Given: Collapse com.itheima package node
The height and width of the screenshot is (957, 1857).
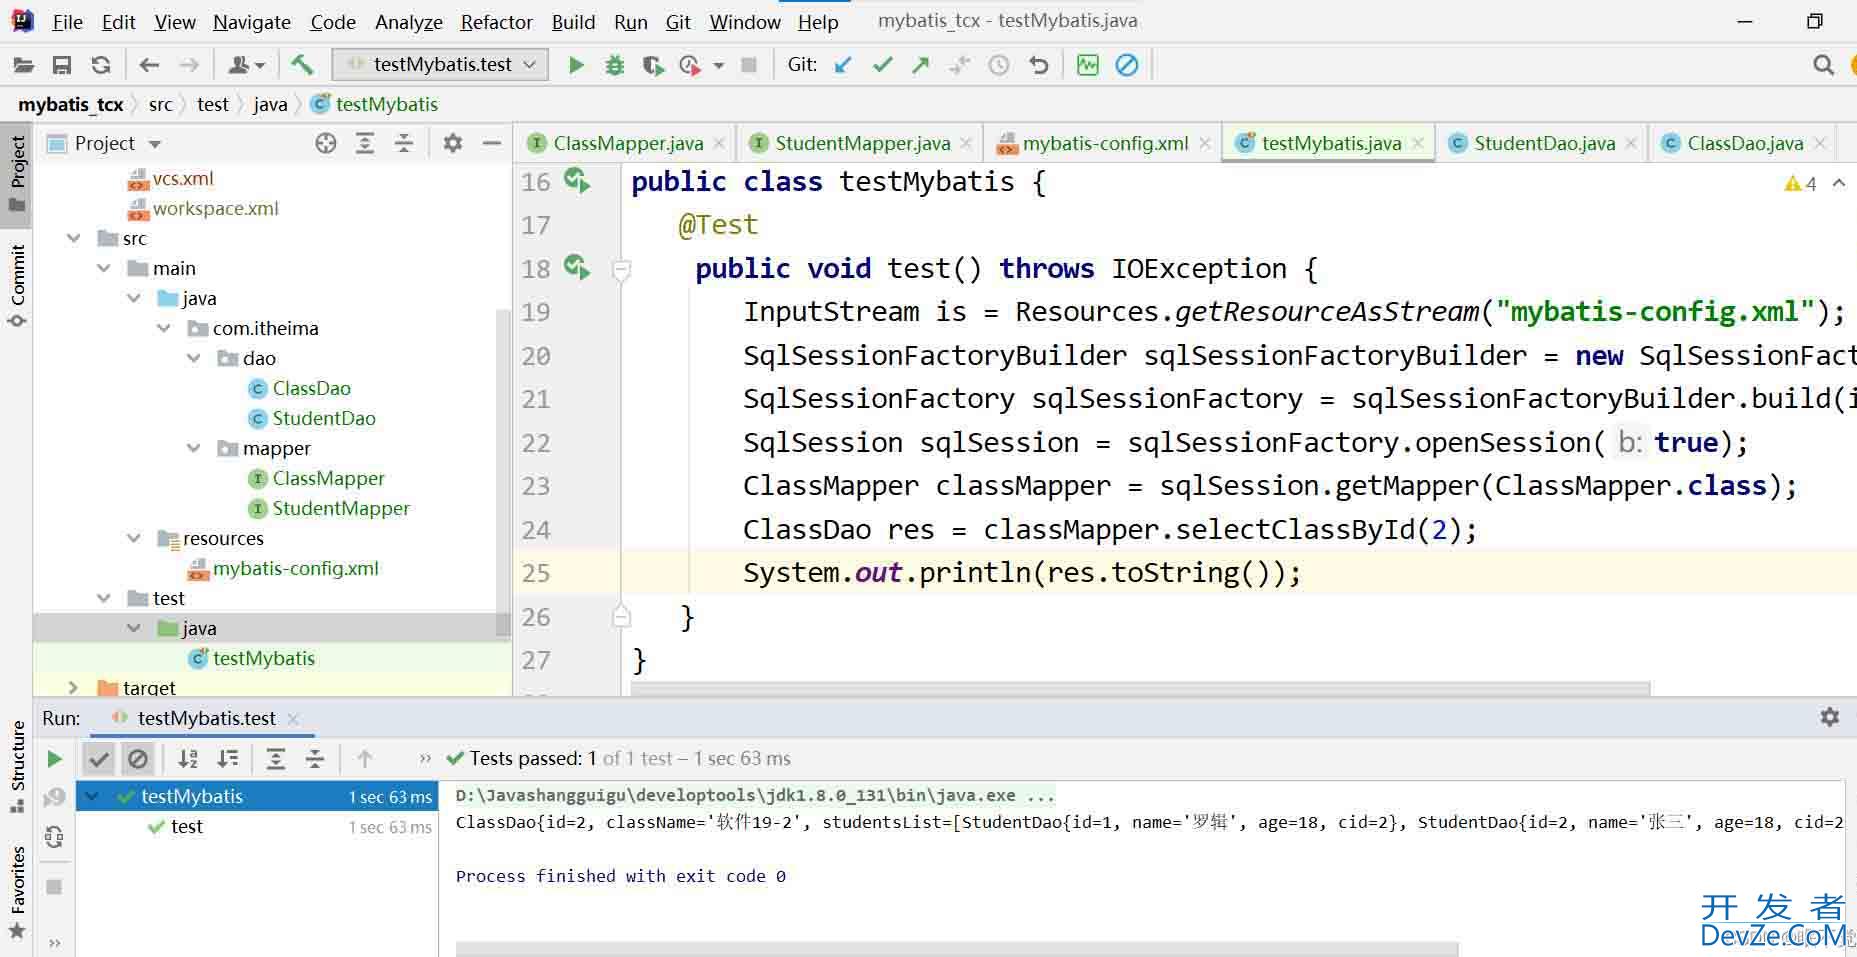Looking at the screenshot, I should tap(164, 328).
